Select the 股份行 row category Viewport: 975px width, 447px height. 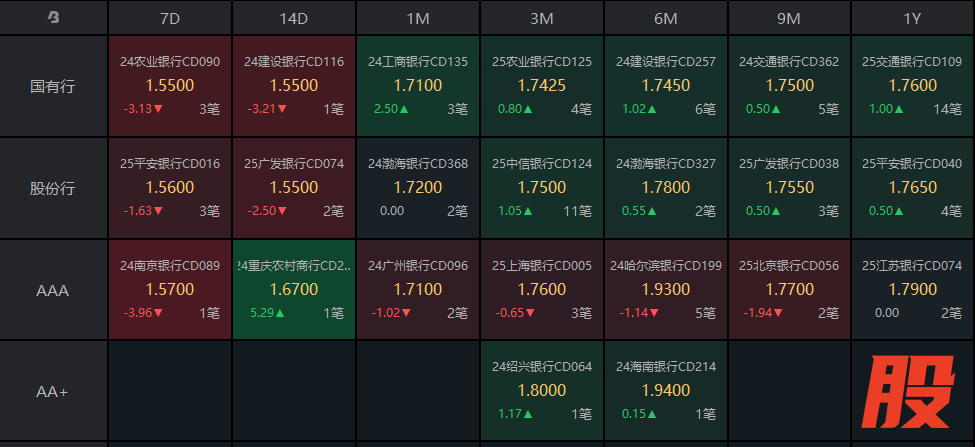point(53,188)
